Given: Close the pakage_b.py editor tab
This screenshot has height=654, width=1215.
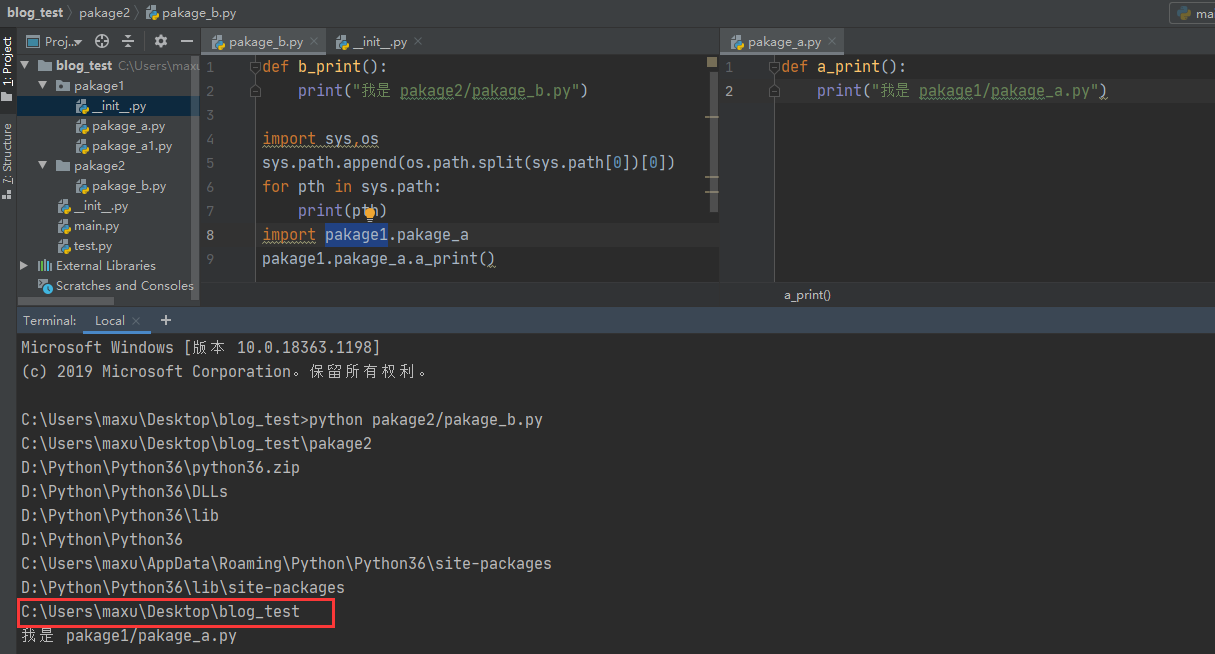Looking at the screenshot, I should (314, 42).
